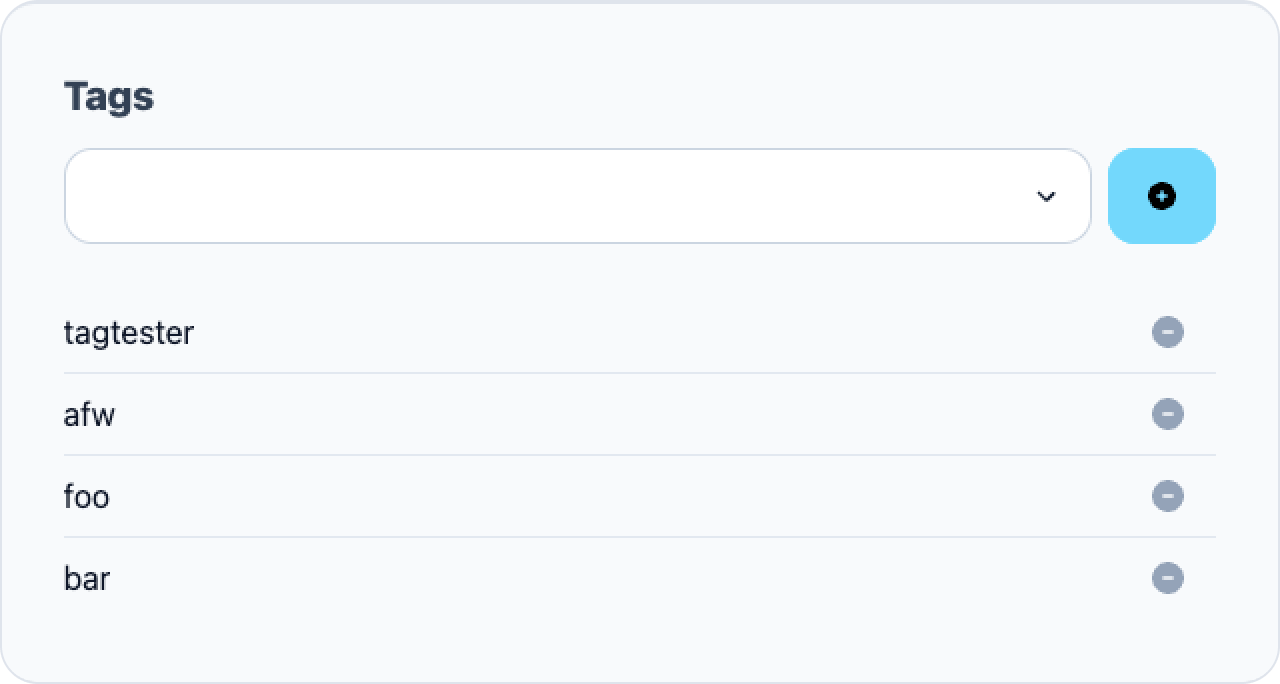This screenshot has width=1280, height=684.
Task: Select the tagtester tag label
Action: click(x=129, y=332)
